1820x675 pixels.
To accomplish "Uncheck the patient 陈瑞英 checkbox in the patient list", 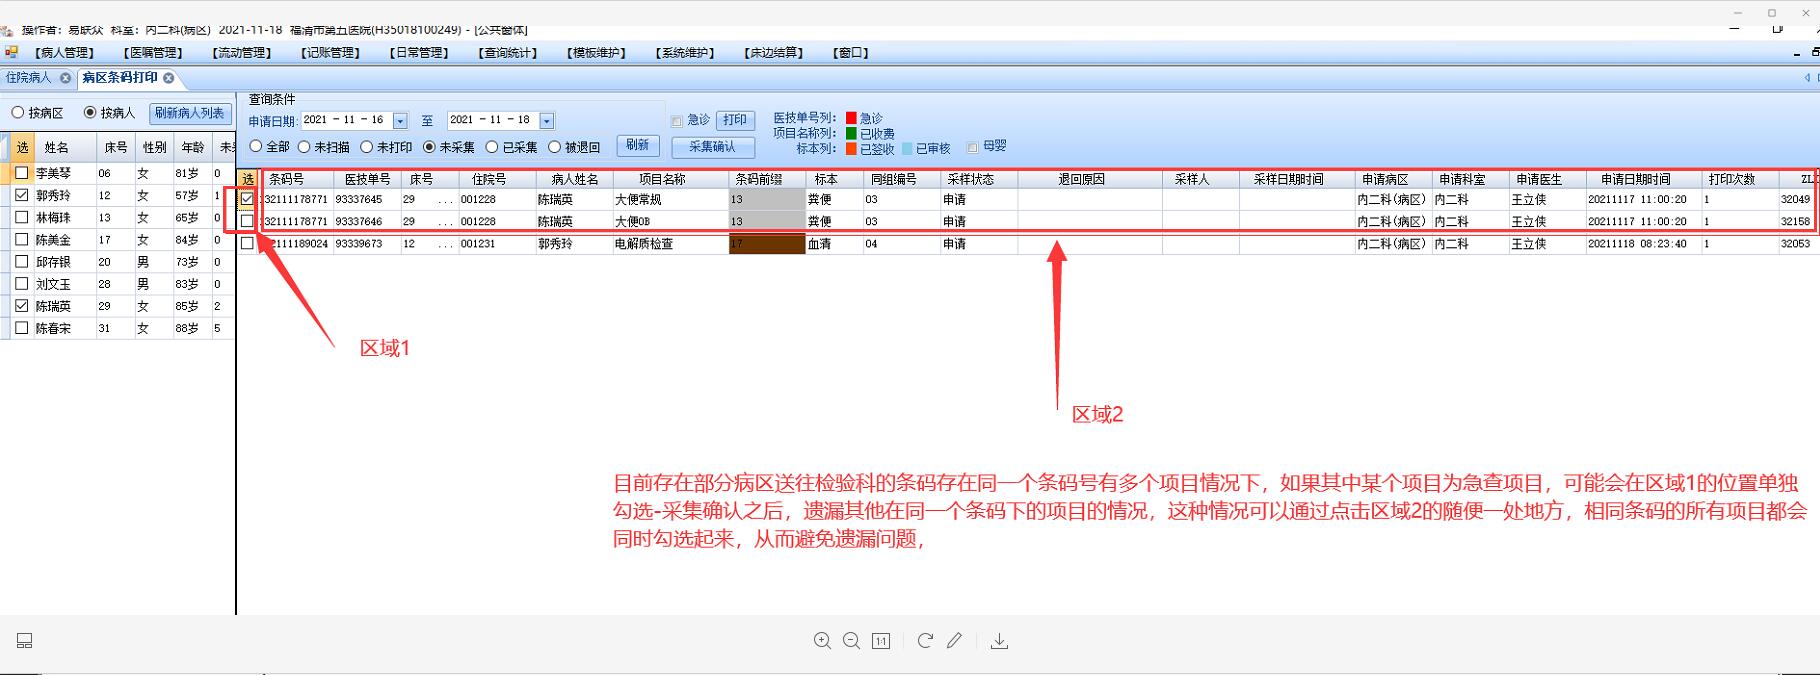I will (21, 305).
